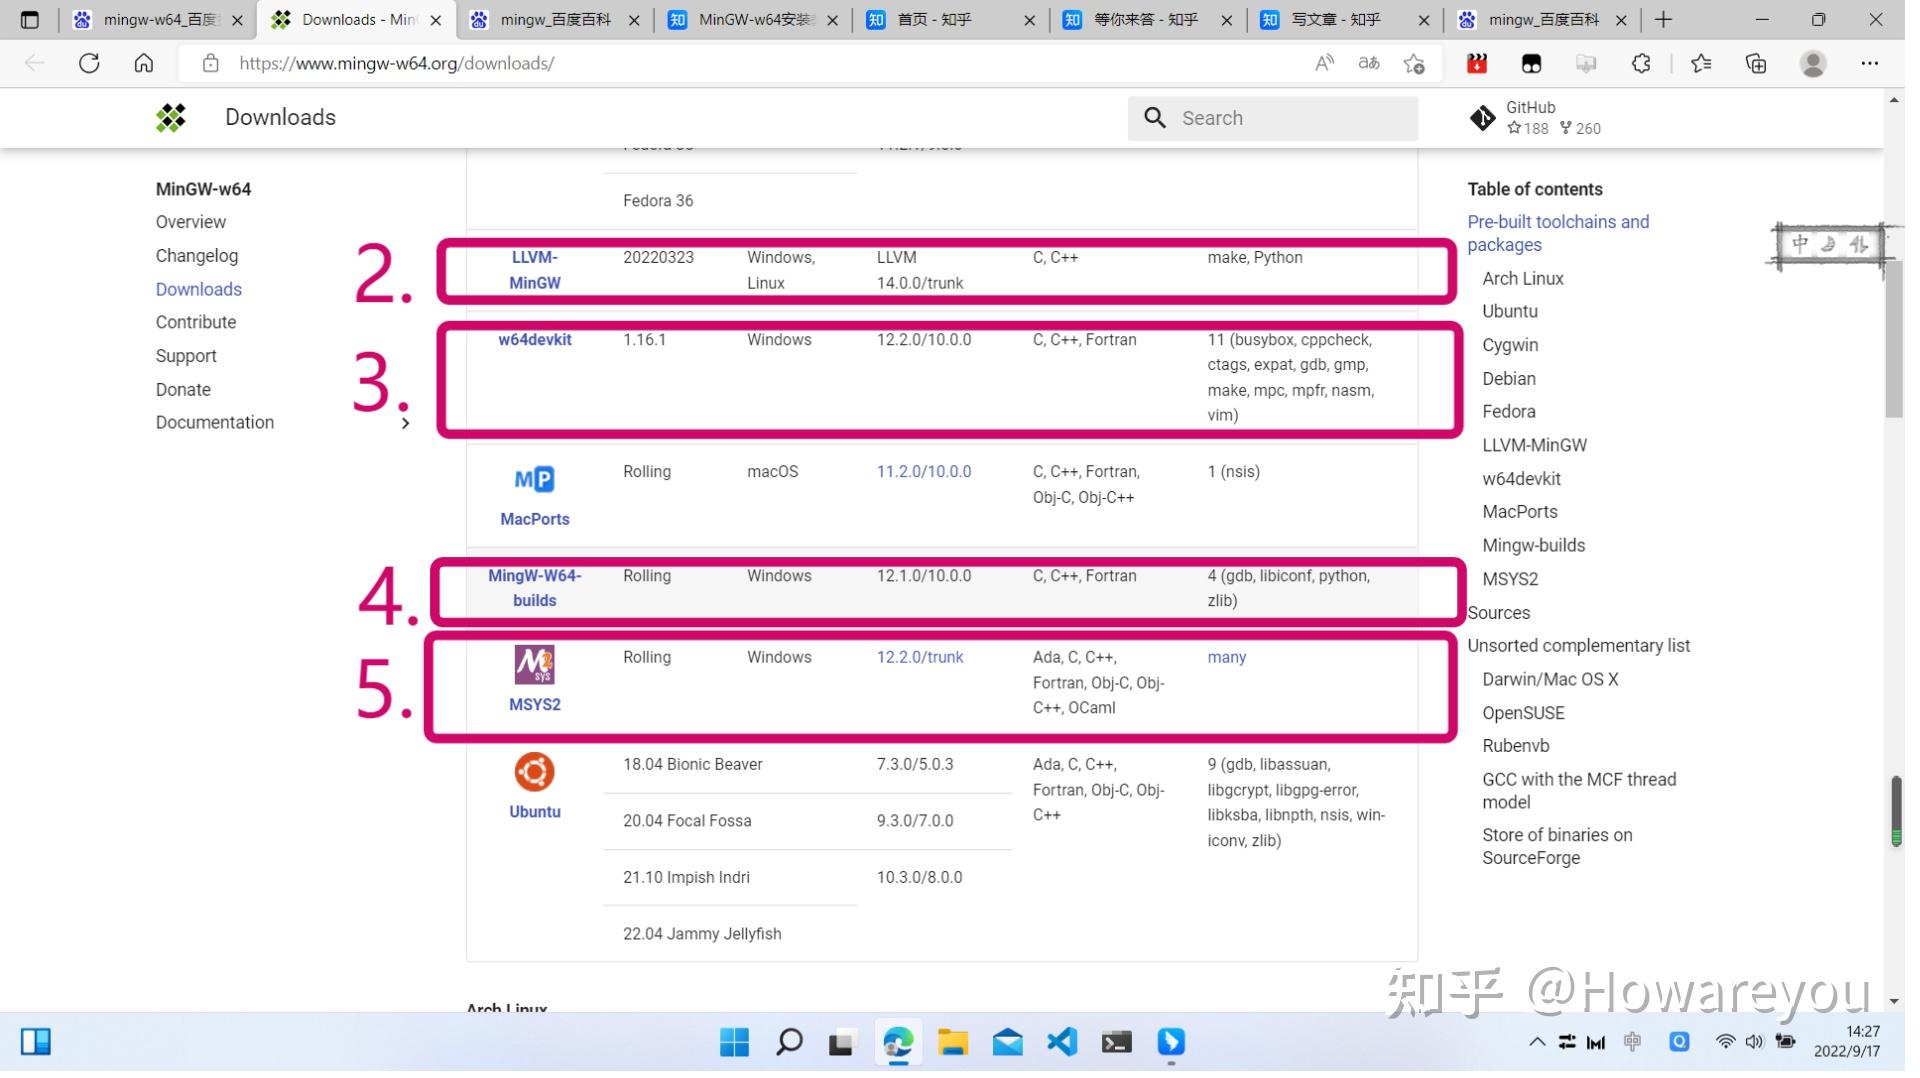The height and width of the screenshot is (1078, 1920).
Task: Open the MSYS2 text link
Action: pyautogui.click(x=534, y=705)
